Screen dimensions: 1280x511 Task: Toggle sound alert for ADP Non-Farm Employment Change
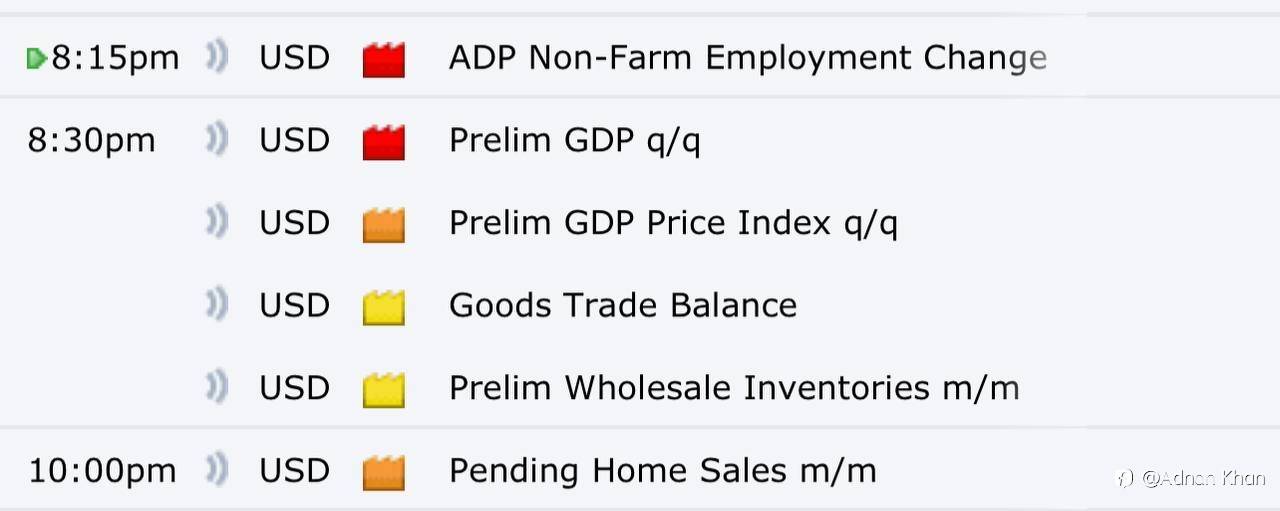coord(216,58)
